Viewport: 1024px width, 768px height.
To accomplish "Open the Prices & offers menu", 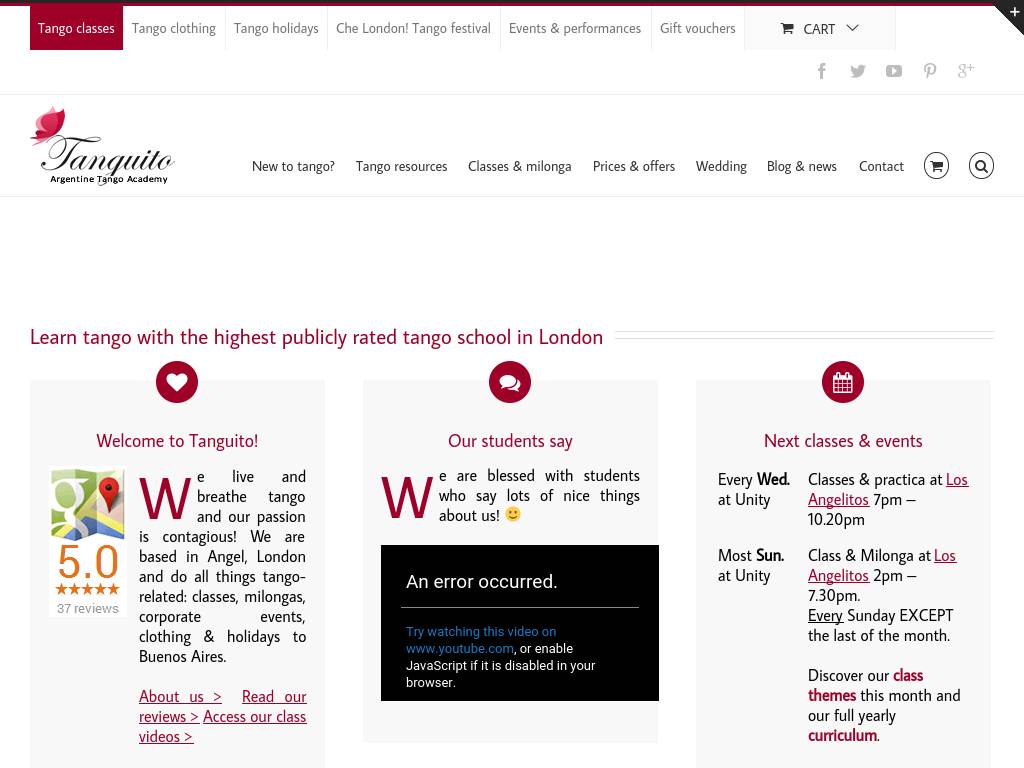I will (x=633, y=166).
